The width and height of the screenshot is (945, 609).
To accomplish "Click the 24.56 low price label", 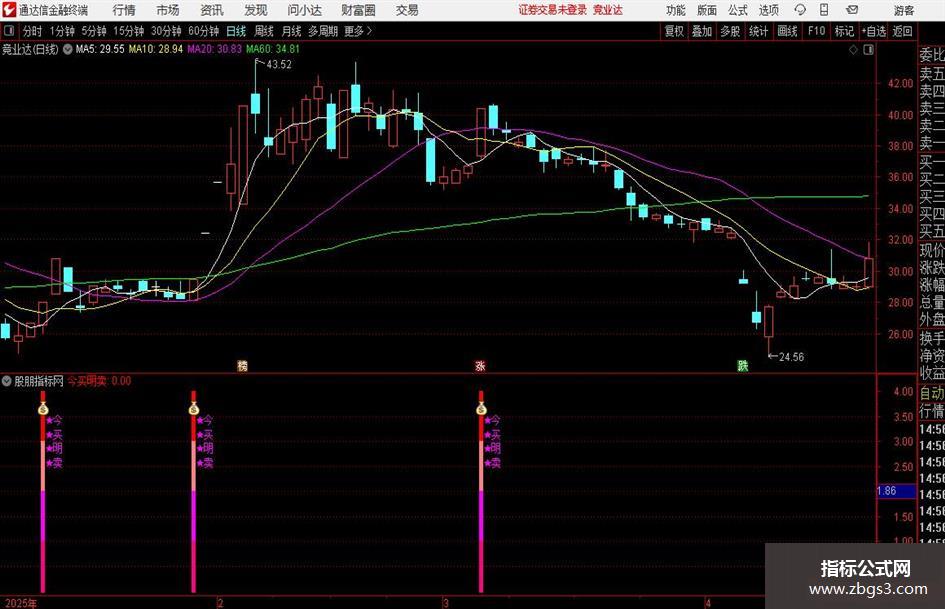I will coord(791,357).
